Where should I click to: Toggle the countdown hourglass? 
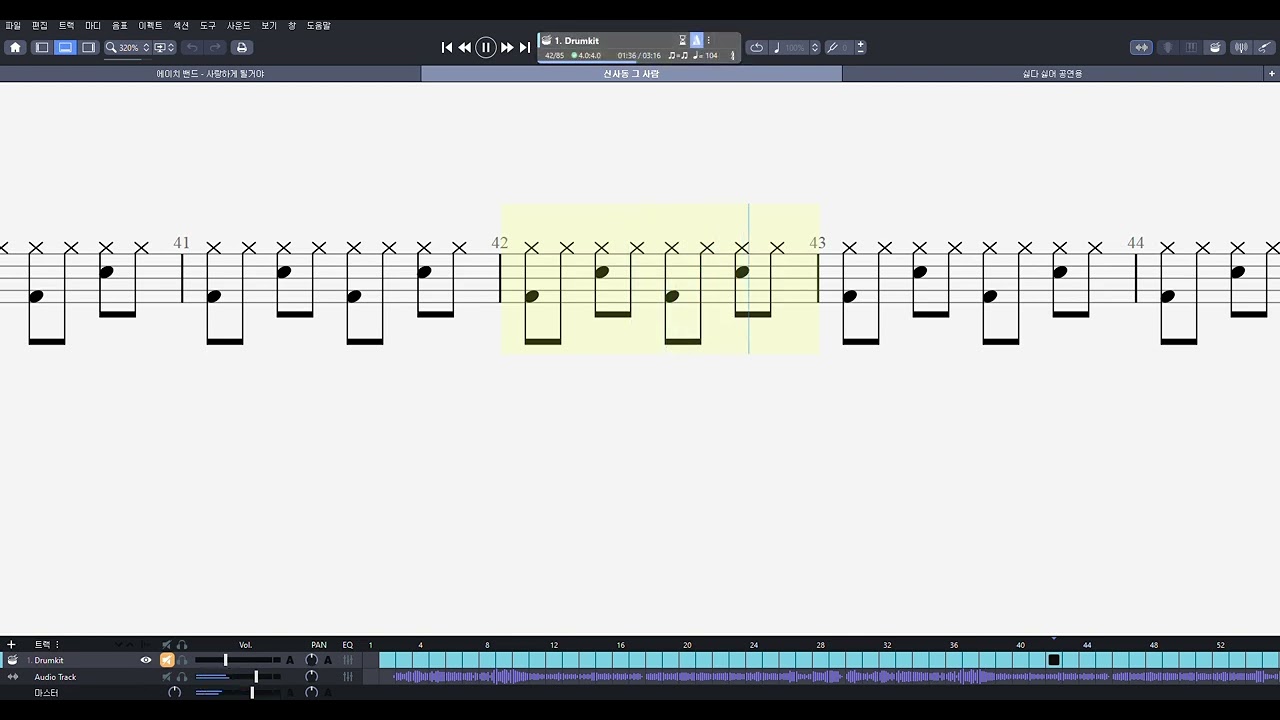683,41
